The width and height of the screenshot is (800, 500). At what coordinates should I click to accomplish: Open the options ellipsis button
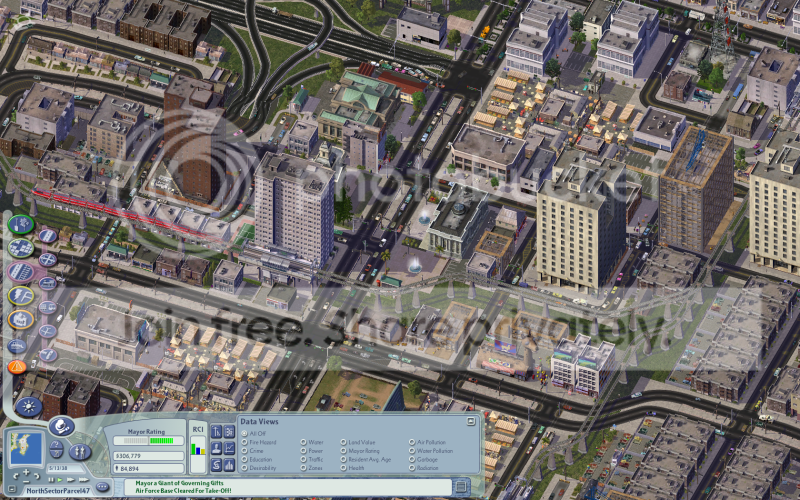point(102,487)
